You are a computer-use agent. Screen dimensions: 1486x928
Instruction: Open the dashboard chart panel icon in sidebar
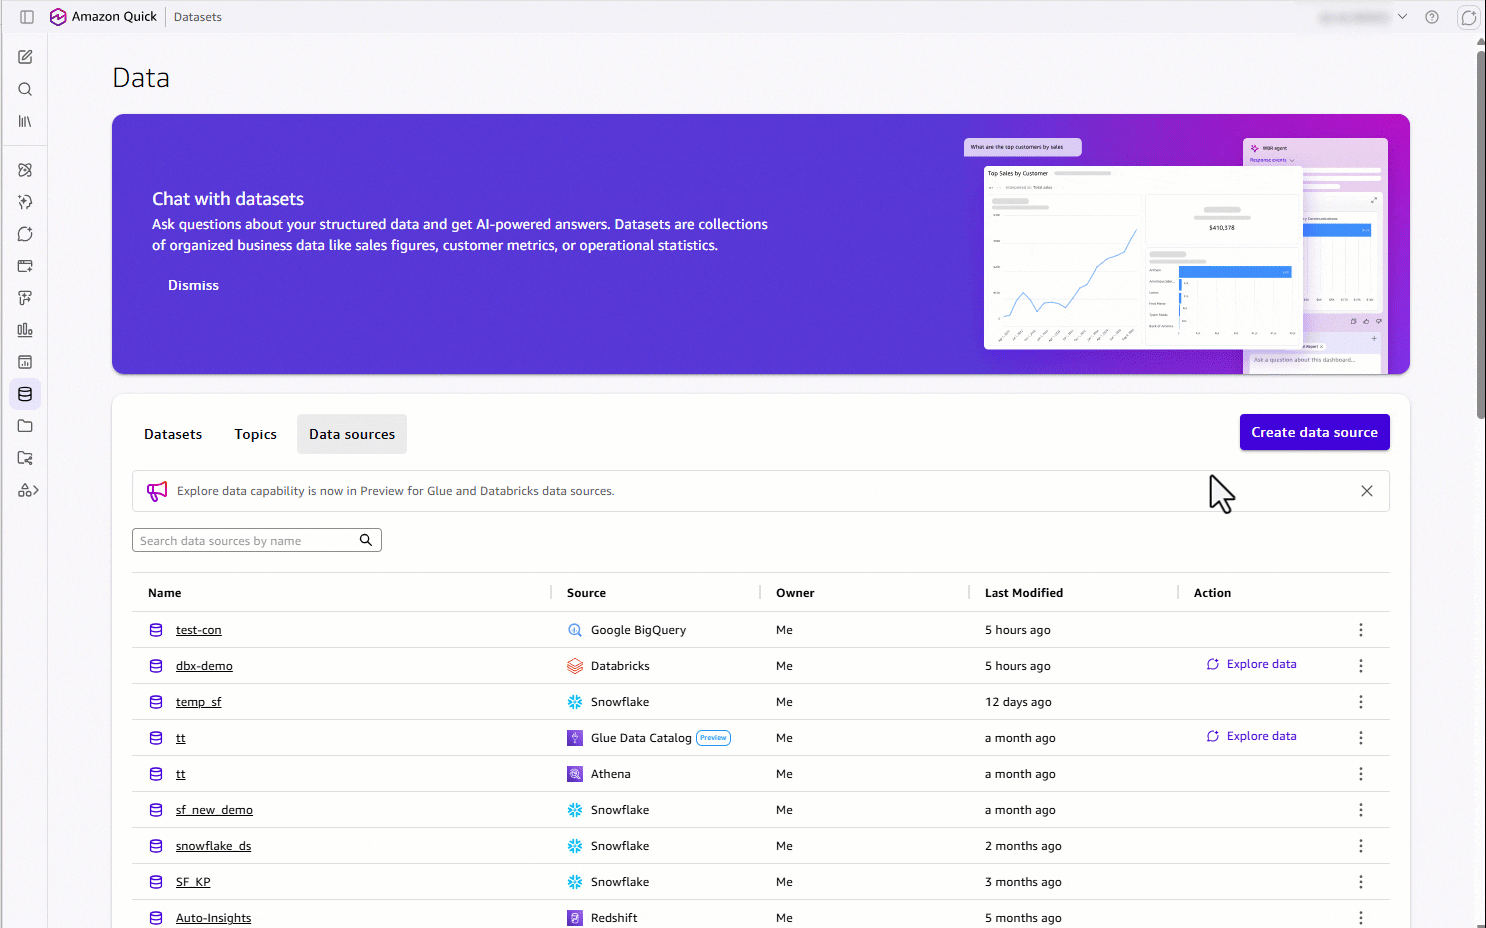tap(25, 362)
